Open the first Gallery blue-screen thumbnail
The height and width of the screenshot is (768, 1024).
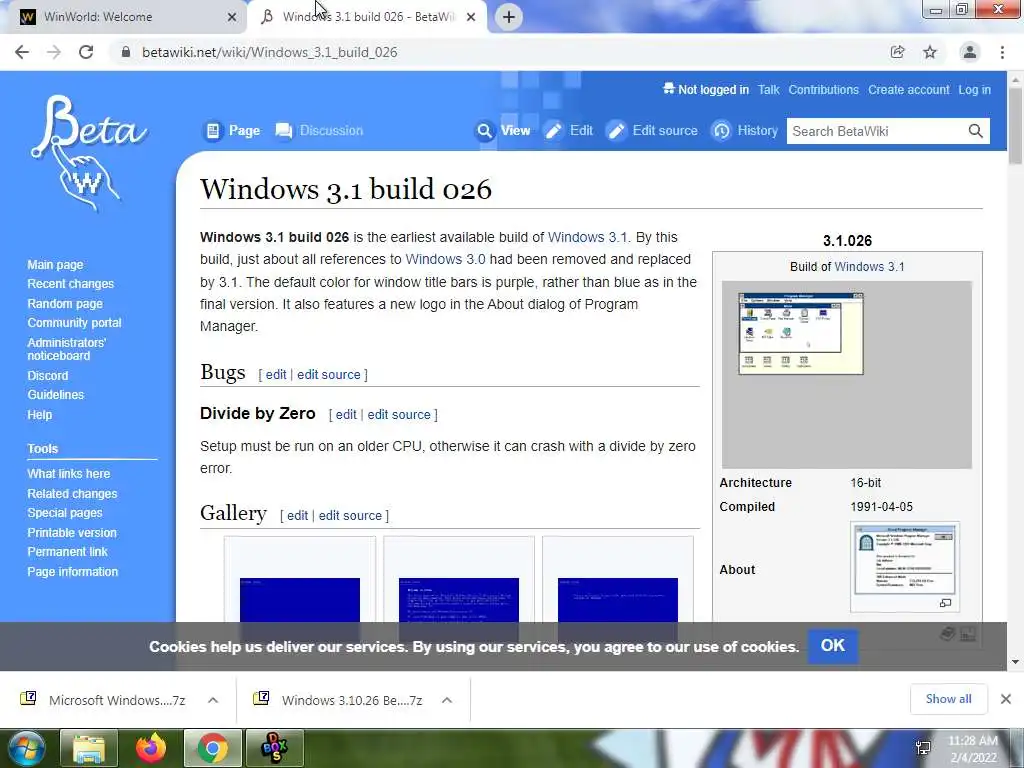pos(300,600)
